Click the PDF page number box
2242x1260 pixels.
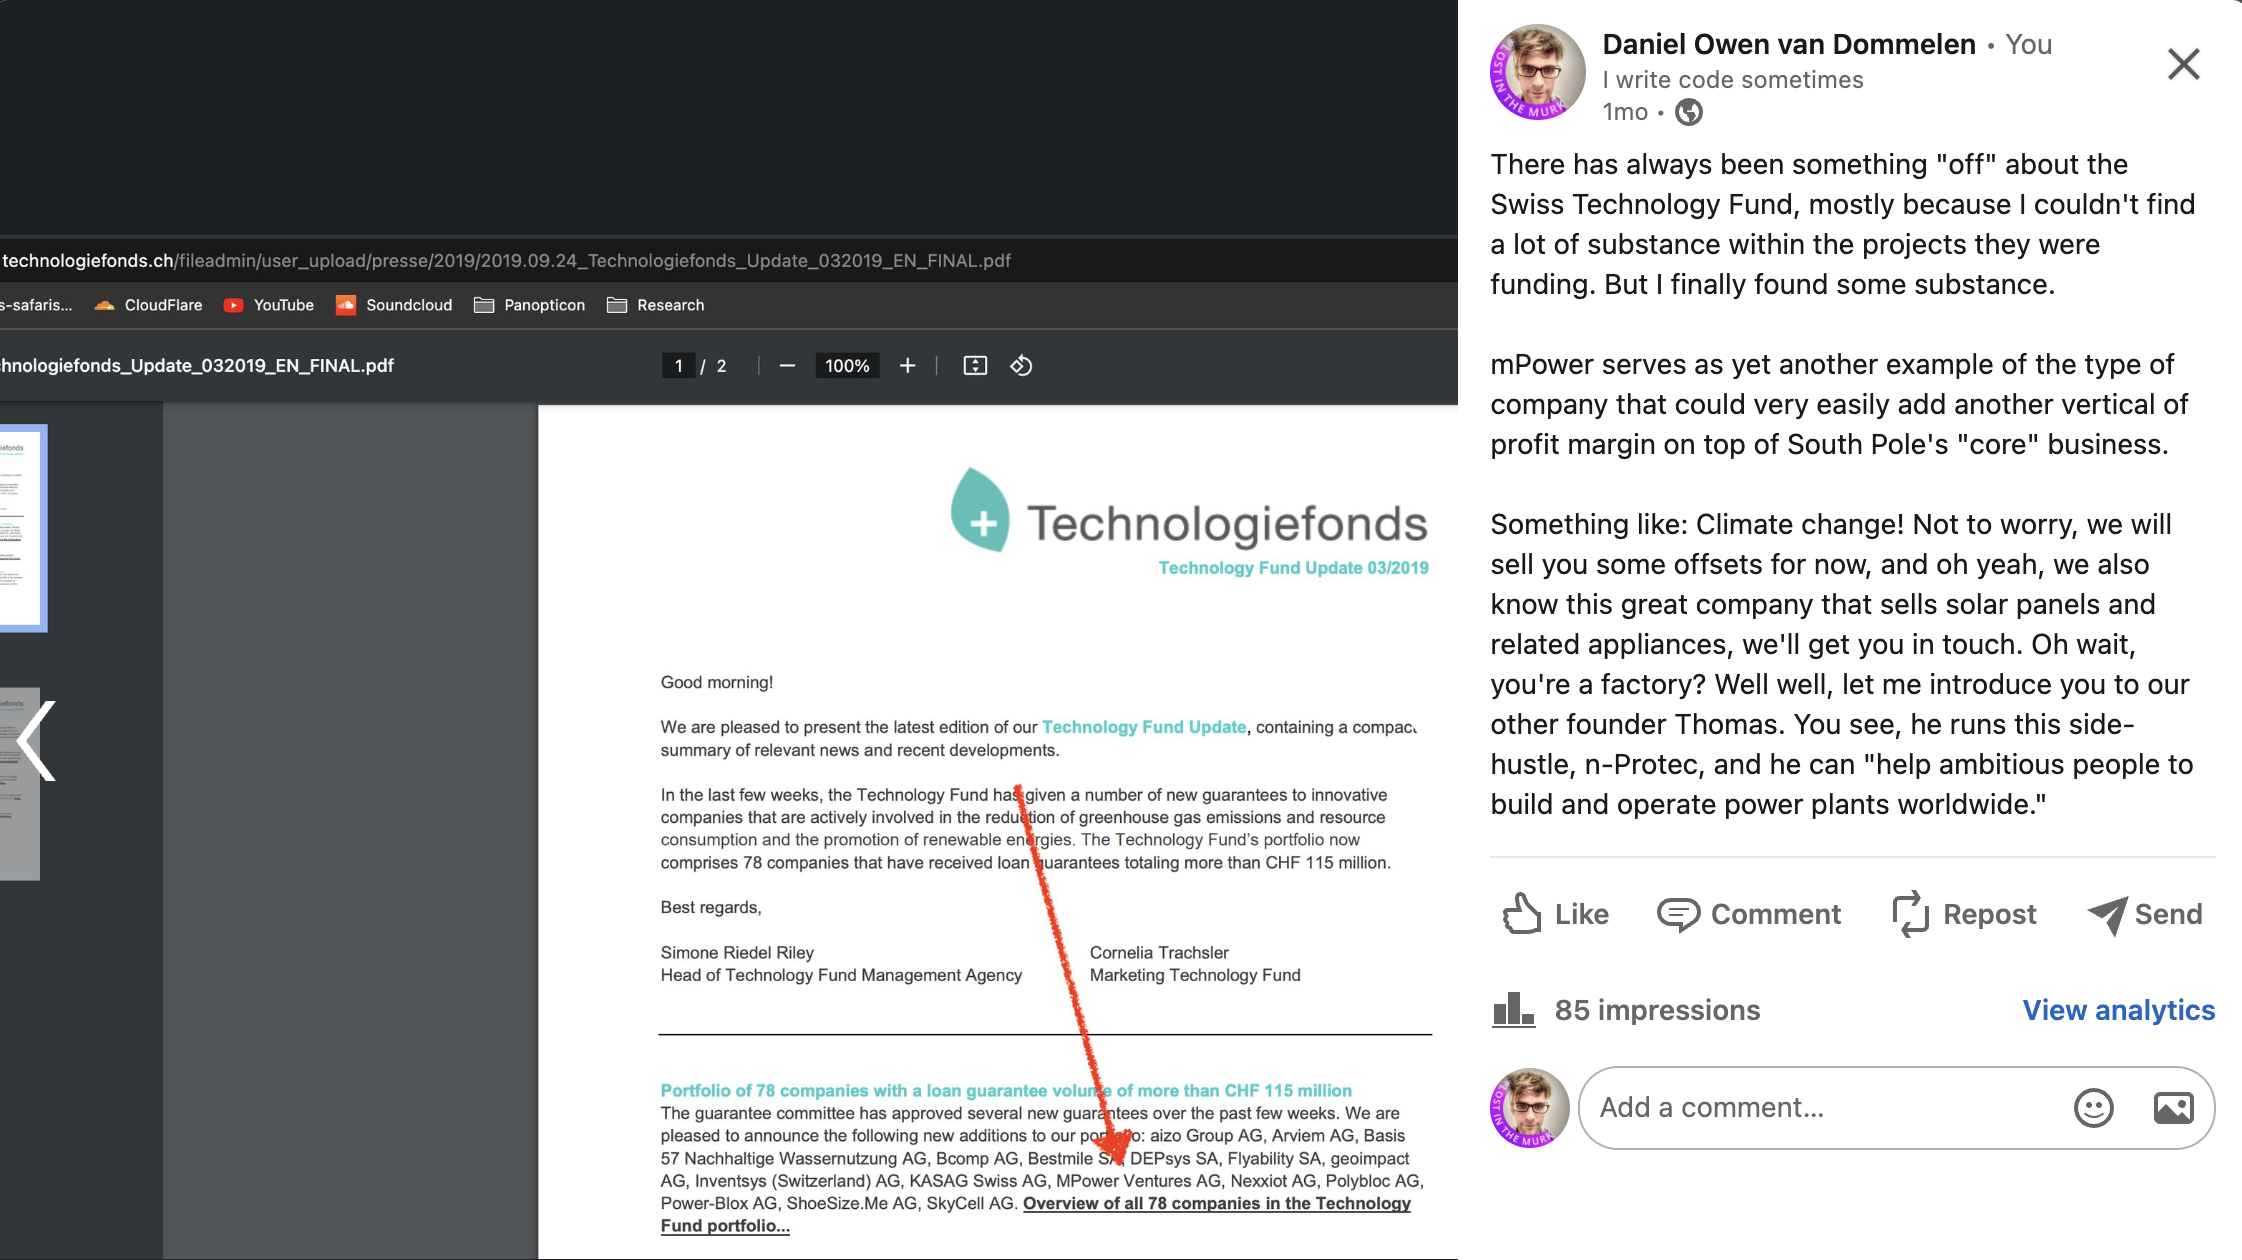(x=678, y=366)
